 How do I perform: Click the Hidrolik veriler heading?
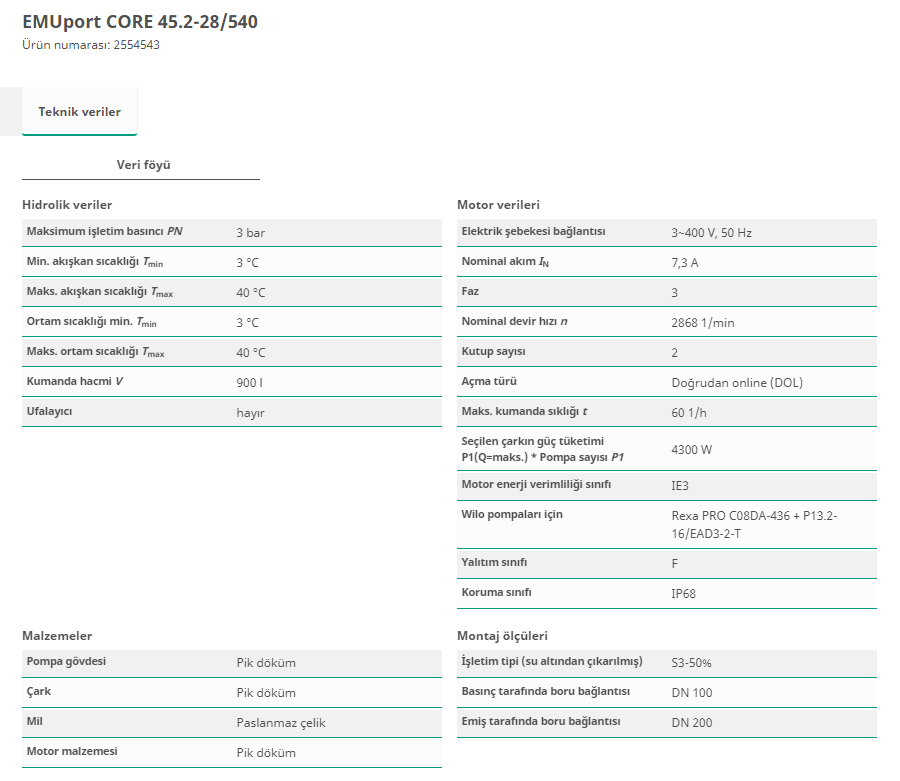click(67, 205)
